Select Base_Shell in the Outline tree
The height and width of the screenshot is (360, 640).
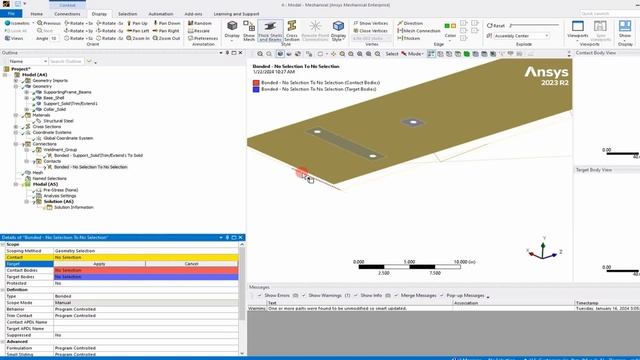(53, 98)
